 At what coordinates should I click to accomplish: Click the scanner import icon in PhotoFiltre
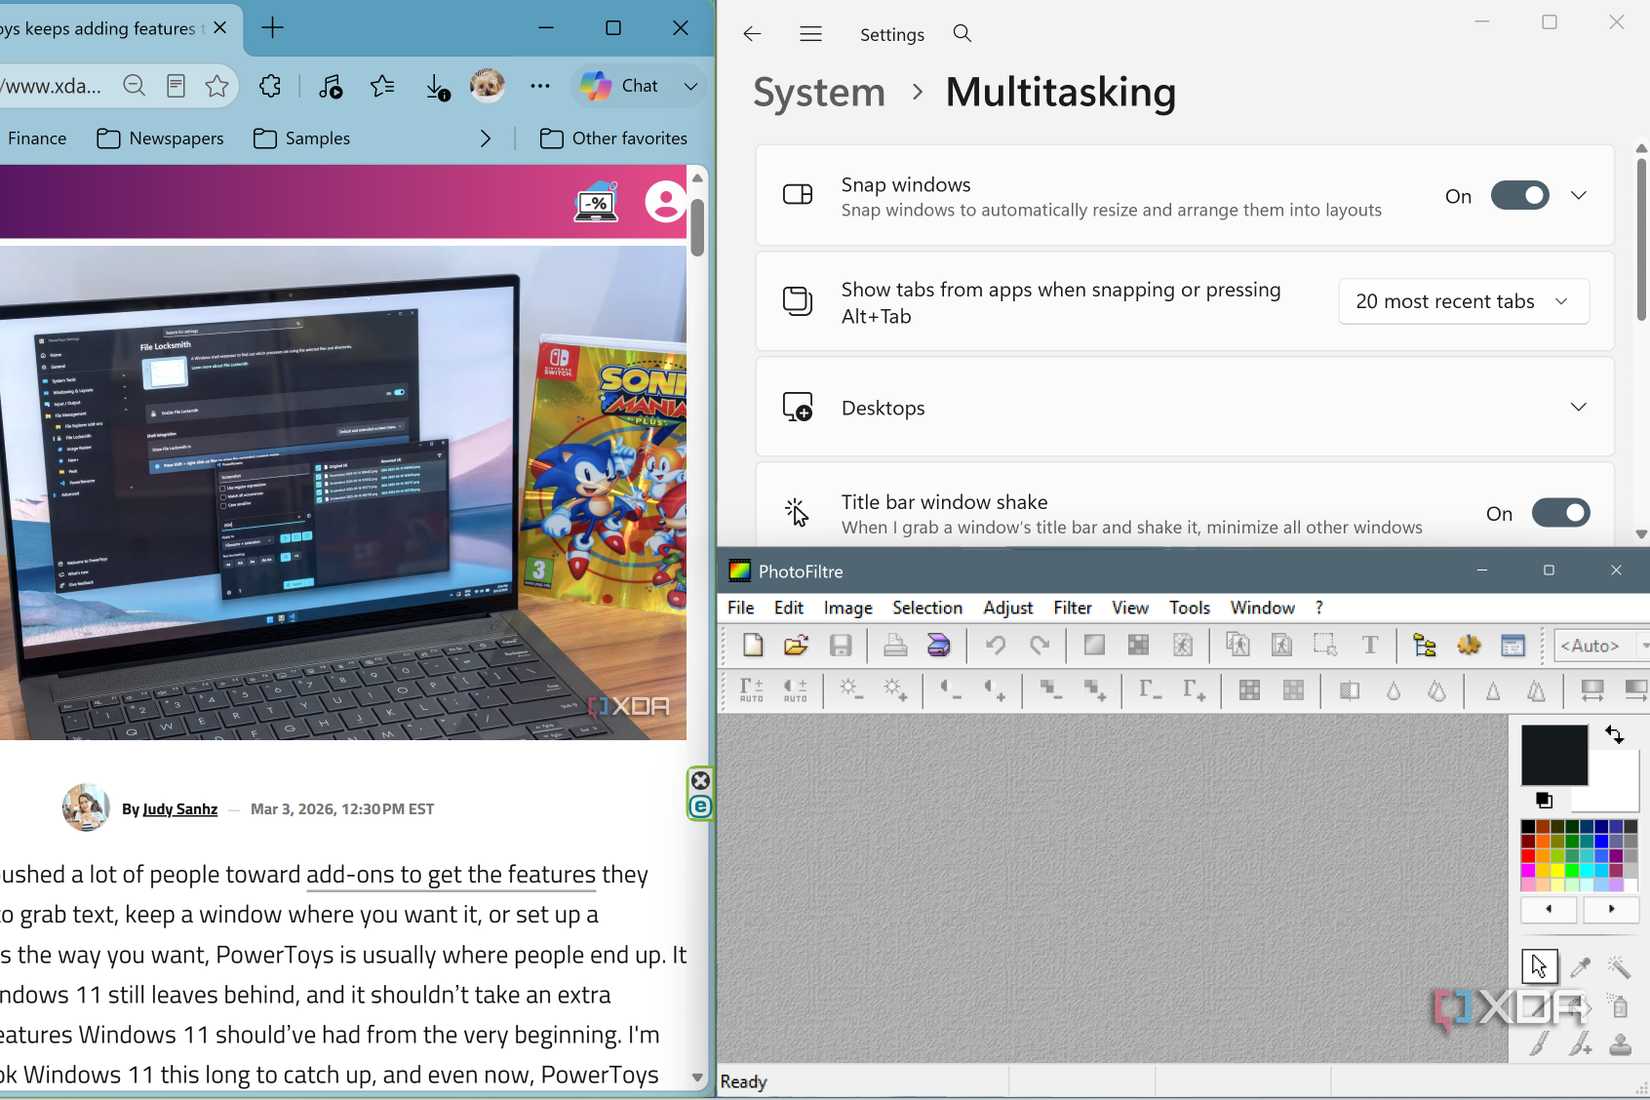coord(939,646)
